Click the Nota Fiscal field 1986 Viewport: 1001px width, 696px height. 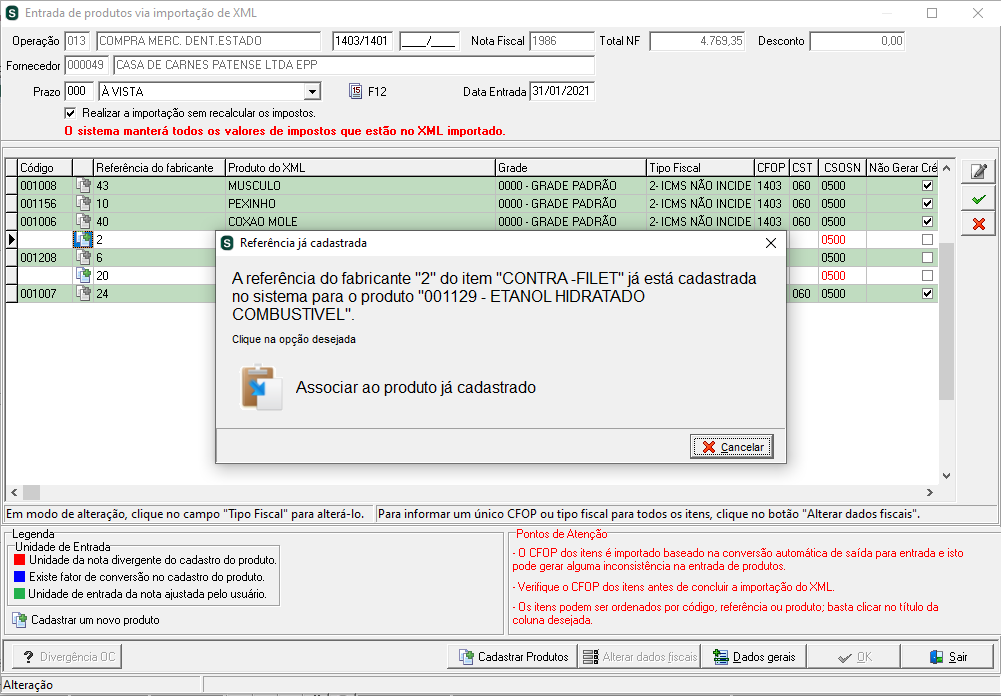coord(562,41)
